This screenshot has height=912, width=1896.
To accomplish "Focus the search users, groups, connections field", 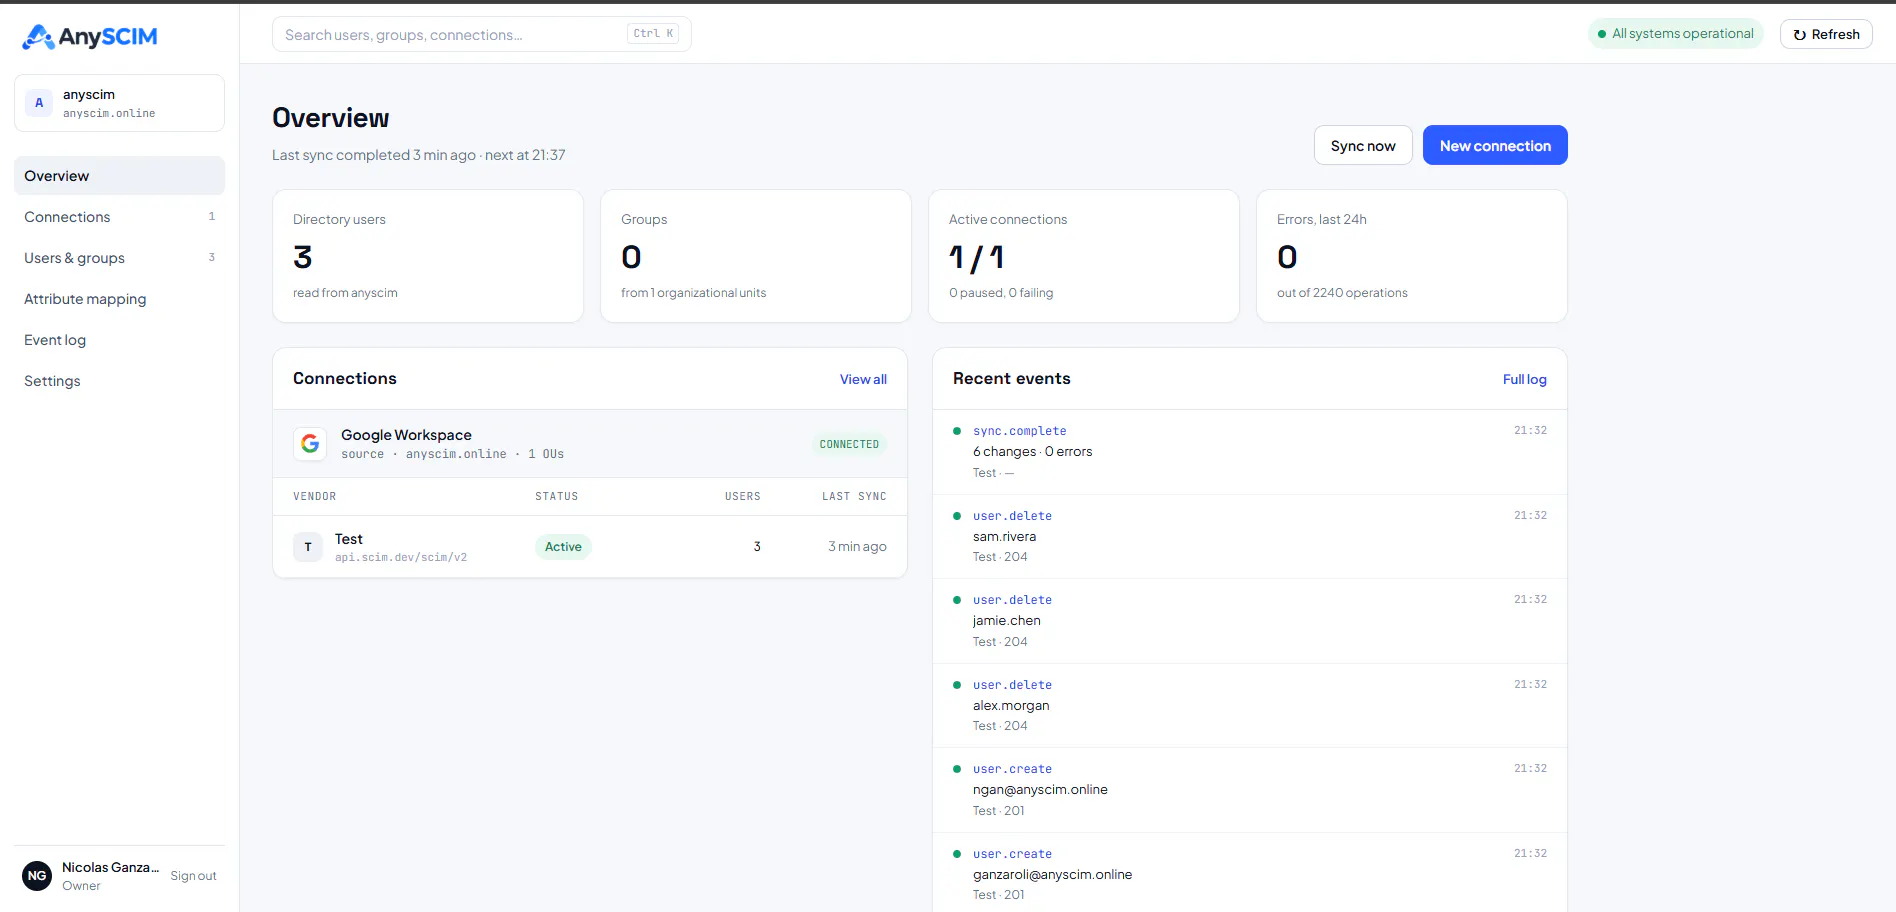I will pos(481,34).
